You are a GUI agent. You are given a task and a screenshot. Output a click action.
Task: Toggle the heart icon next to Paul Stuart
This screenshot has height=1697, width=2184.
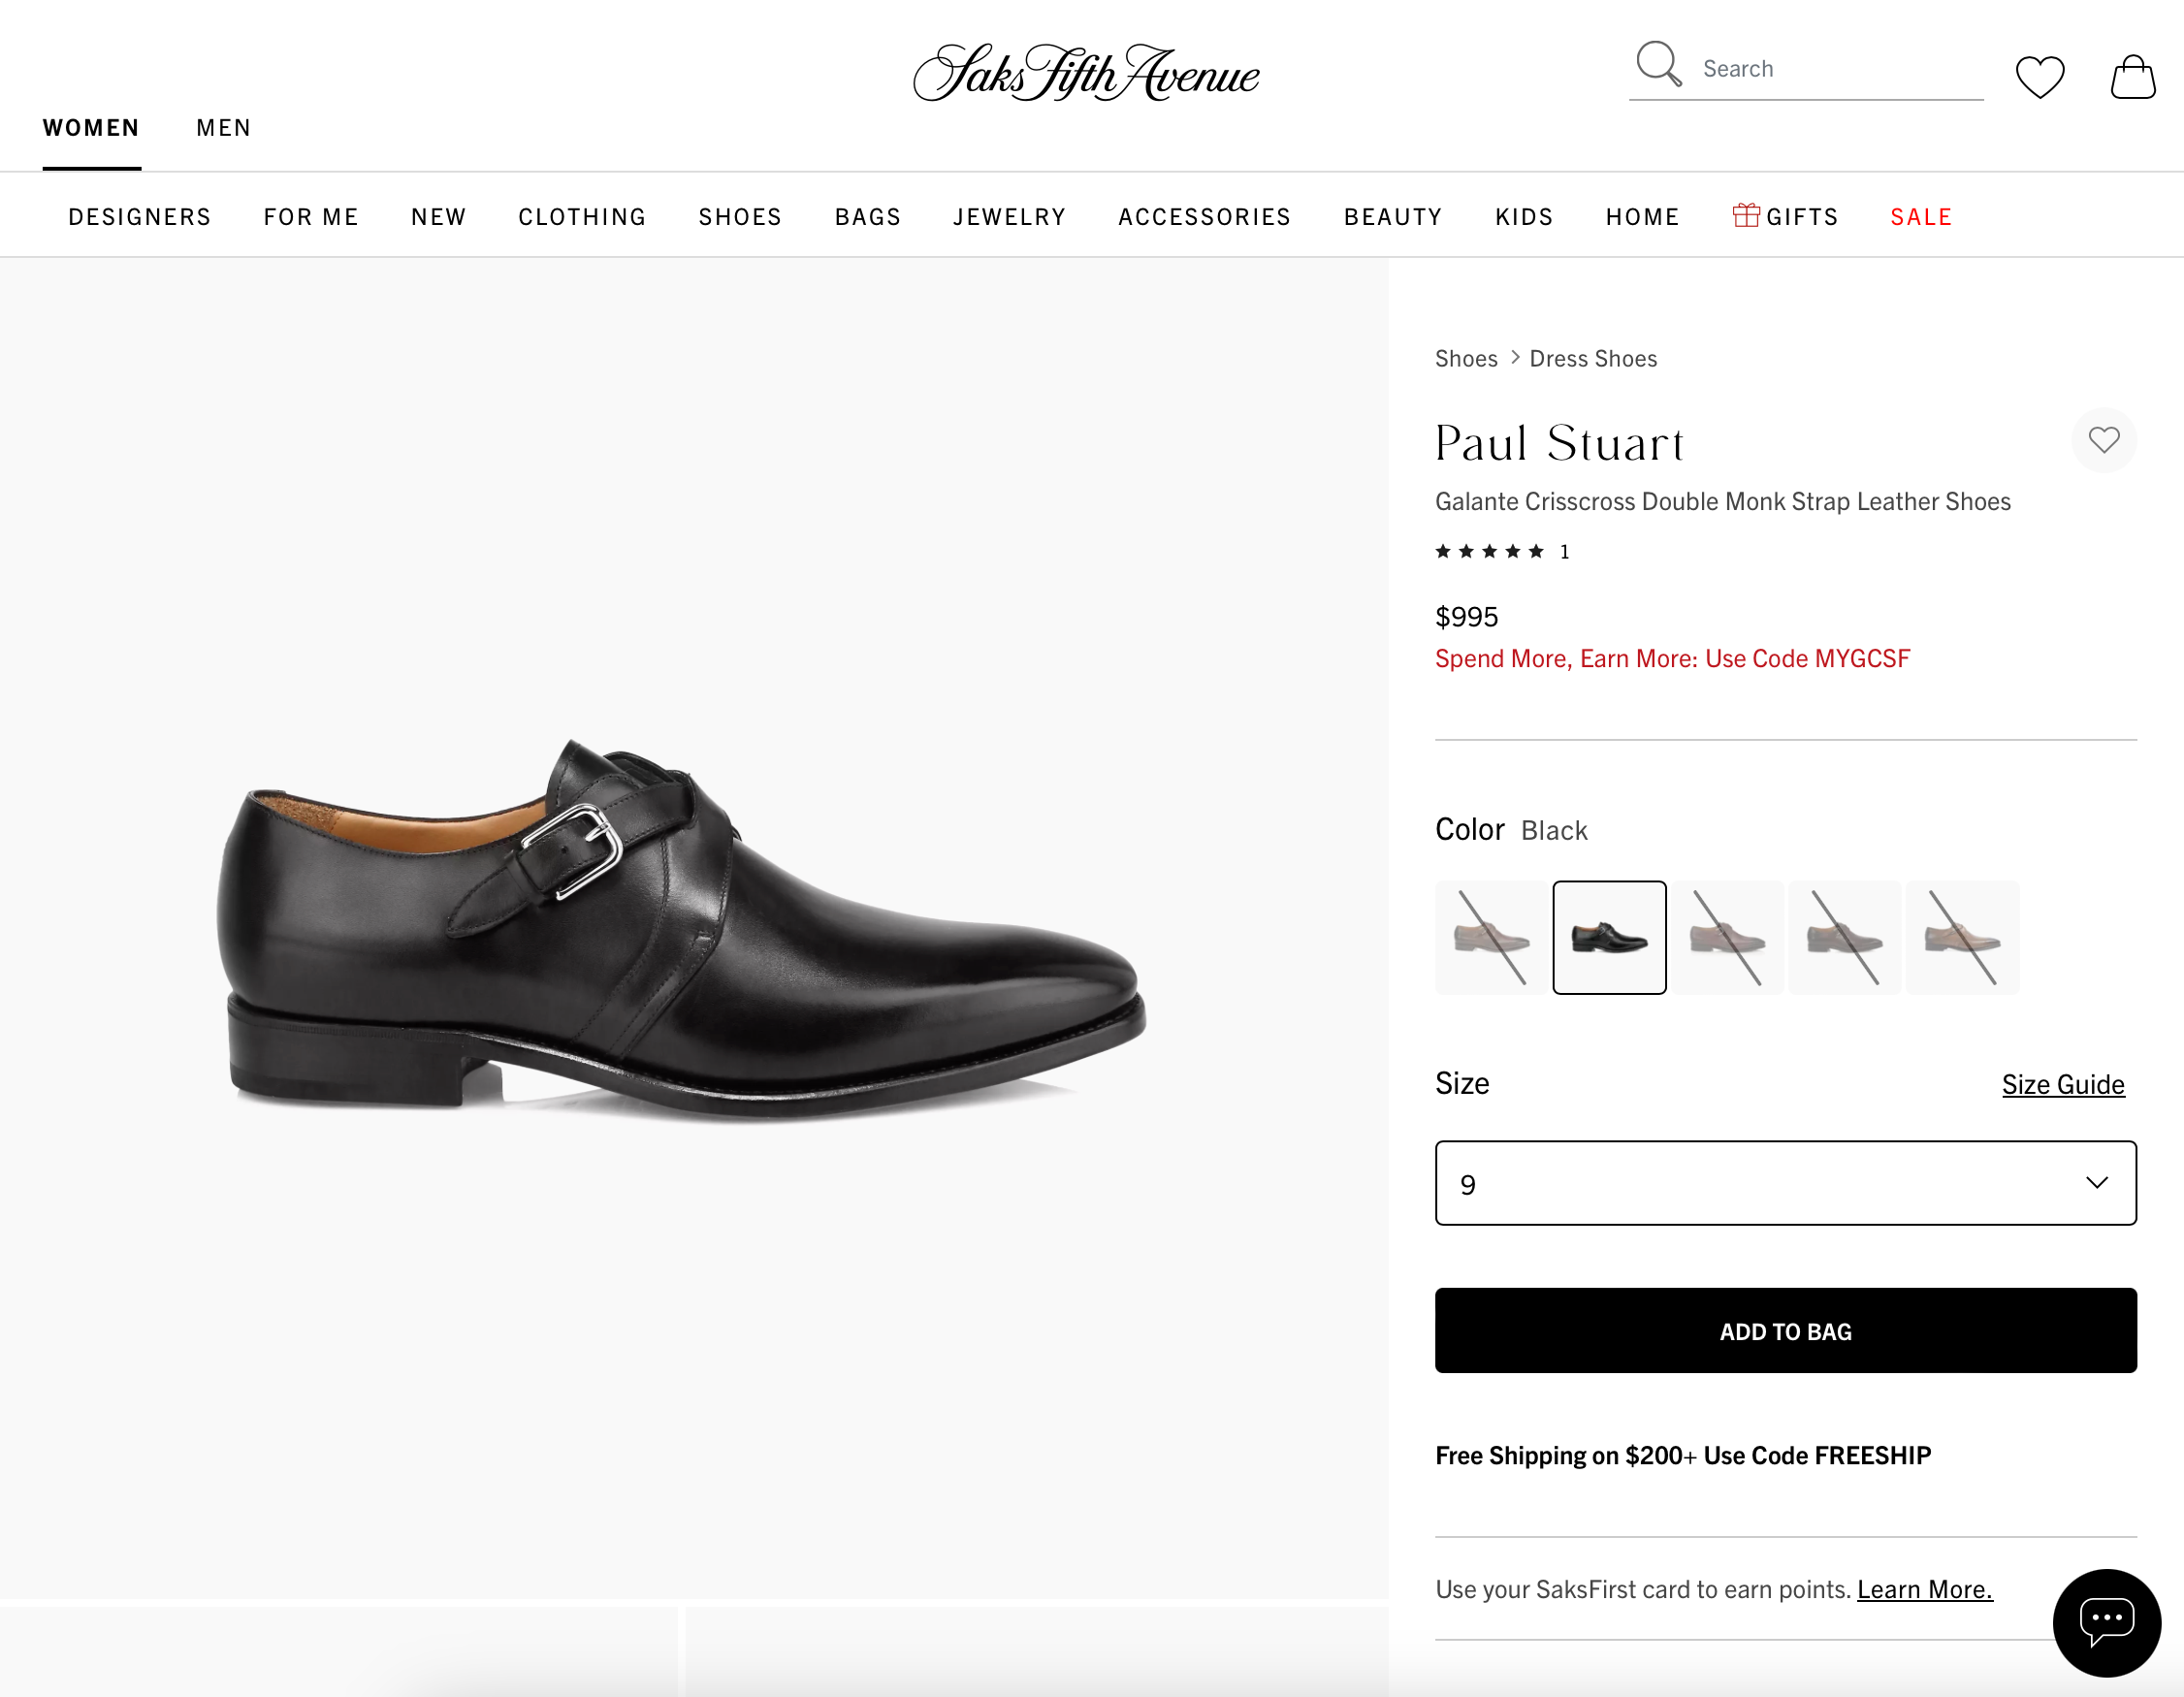pyautogui.click(x=2104, y=440)
